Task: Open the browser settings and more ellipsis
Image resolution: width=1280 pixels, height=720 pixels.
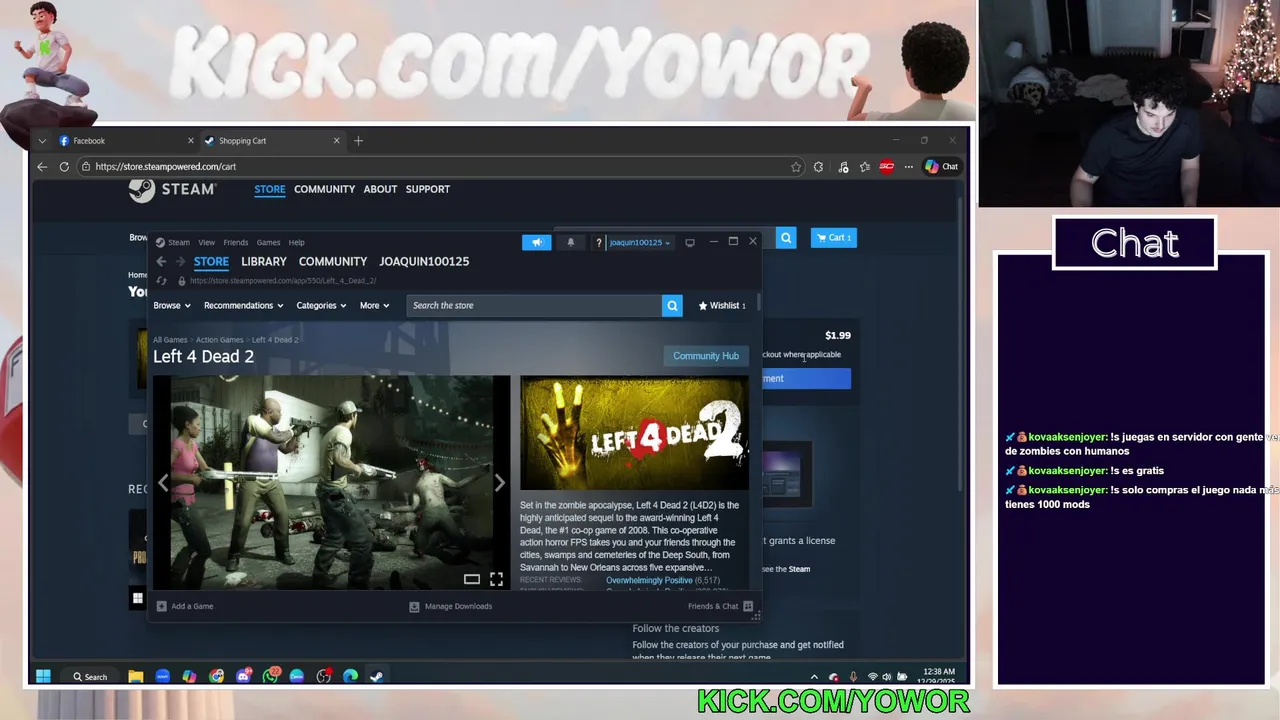Action: coord(908,167)
